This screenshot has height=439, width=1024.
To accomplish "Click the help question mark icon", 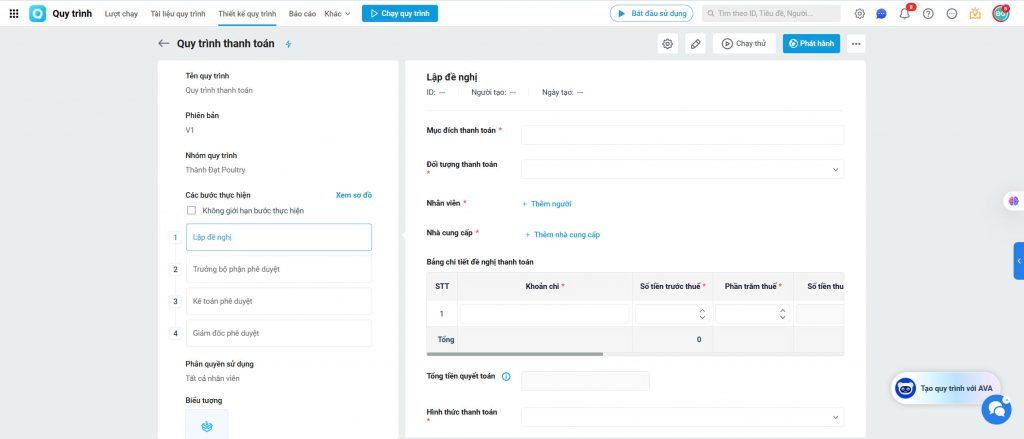I will coord(928,14).
